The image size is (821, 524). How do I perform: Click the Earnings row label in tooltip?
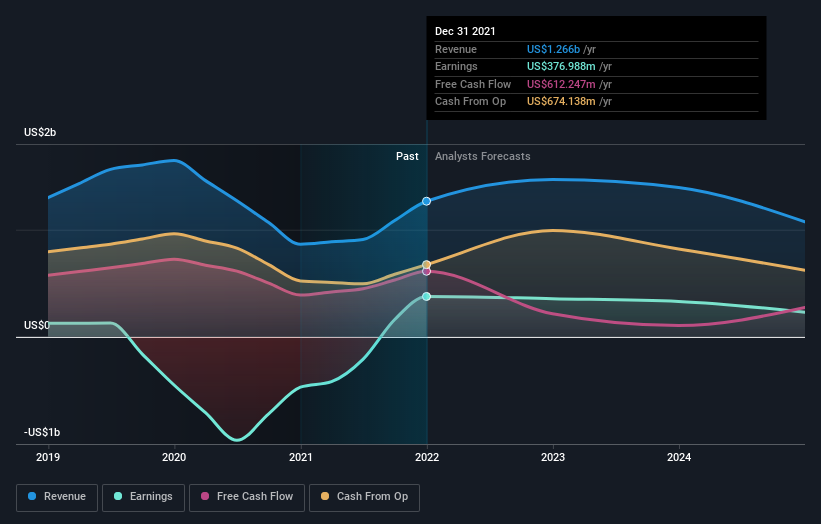[x=456, y=66]
